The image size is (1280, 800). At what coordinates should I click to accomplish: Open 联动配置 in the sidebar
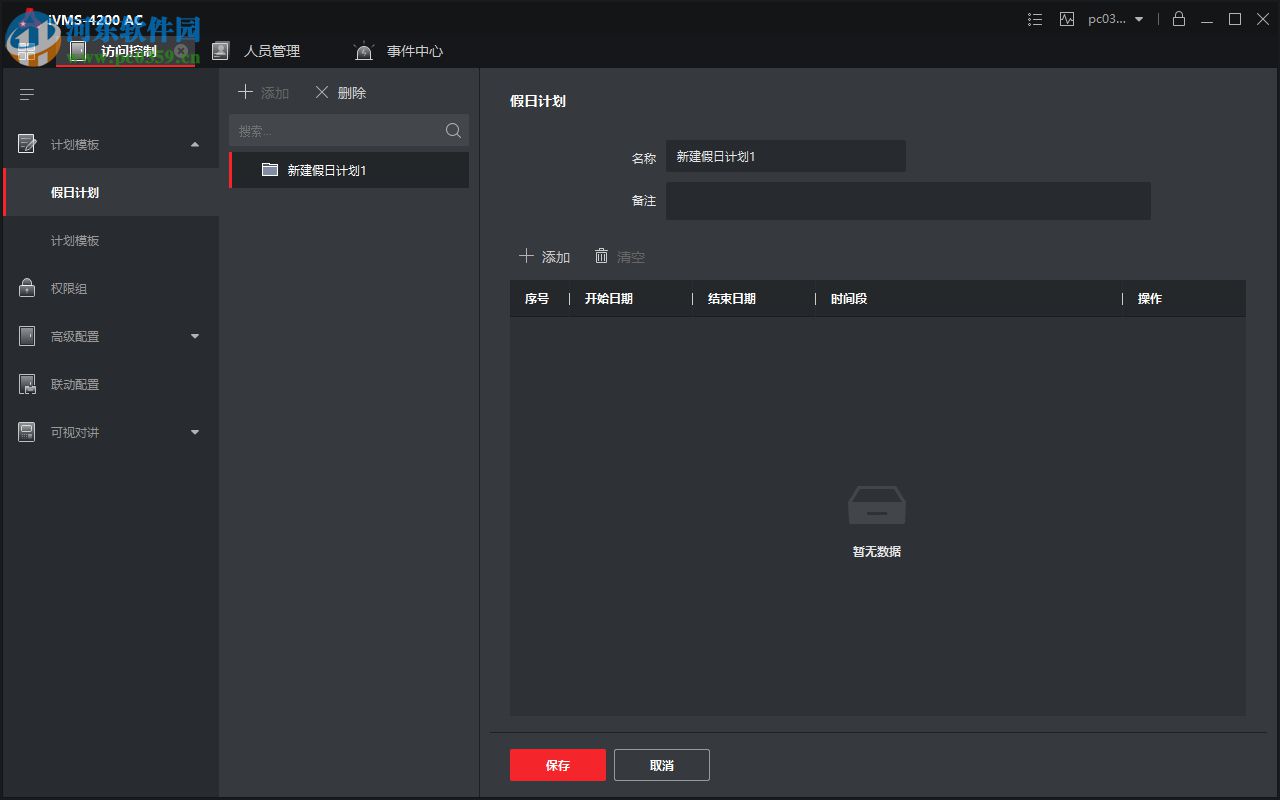coord(111,384)
